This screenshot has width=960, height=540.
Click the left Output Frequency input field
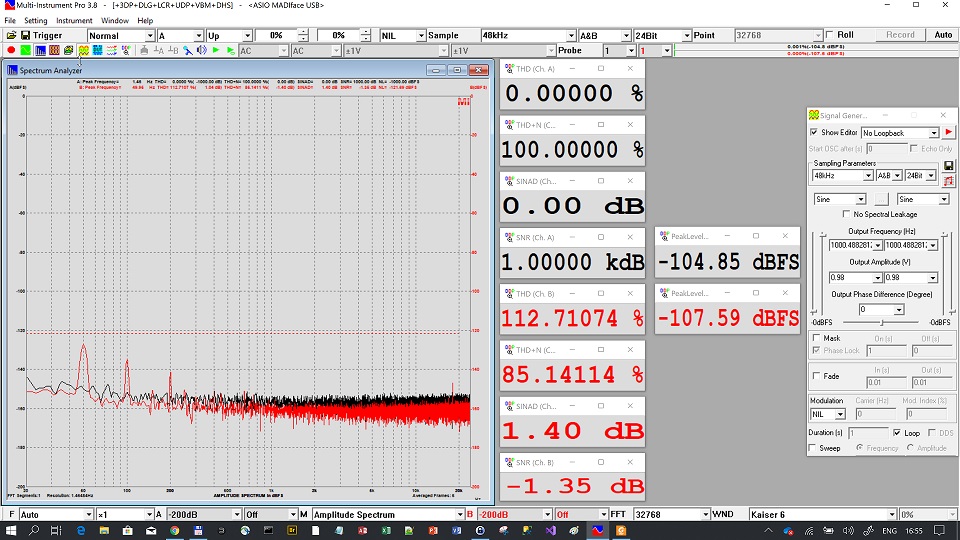coord(846,245)
